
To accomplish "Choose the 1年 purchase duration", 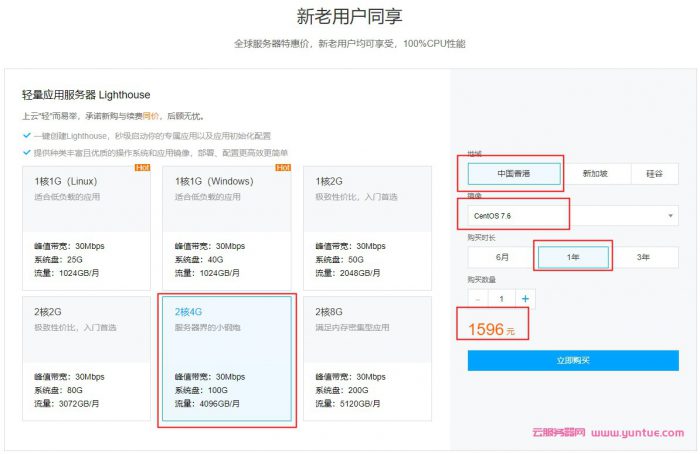I will click(x=573, y=257).
